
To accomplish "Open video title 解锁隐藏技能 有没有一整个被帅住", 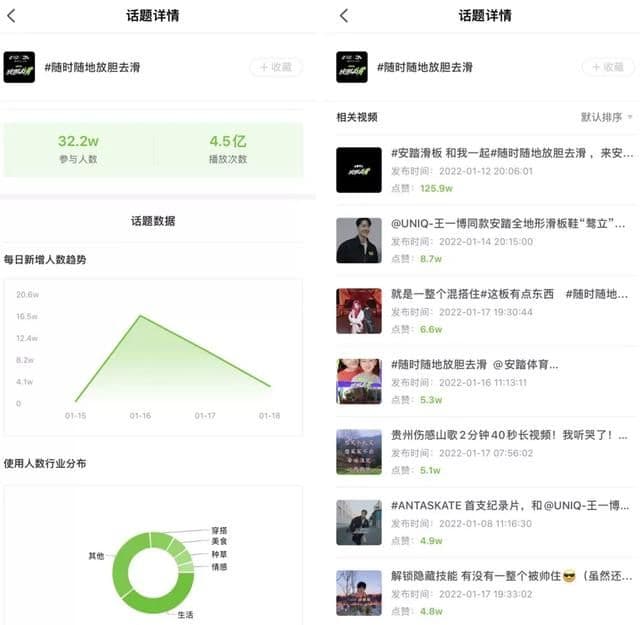I will [x=511, y=576].
